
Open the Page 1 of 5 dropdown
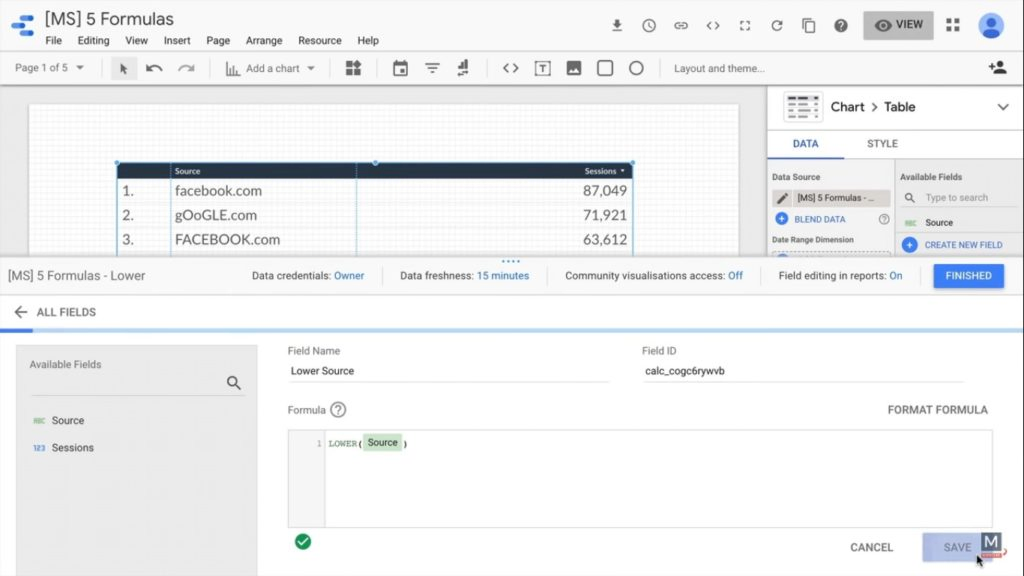[x=50, y=68]
